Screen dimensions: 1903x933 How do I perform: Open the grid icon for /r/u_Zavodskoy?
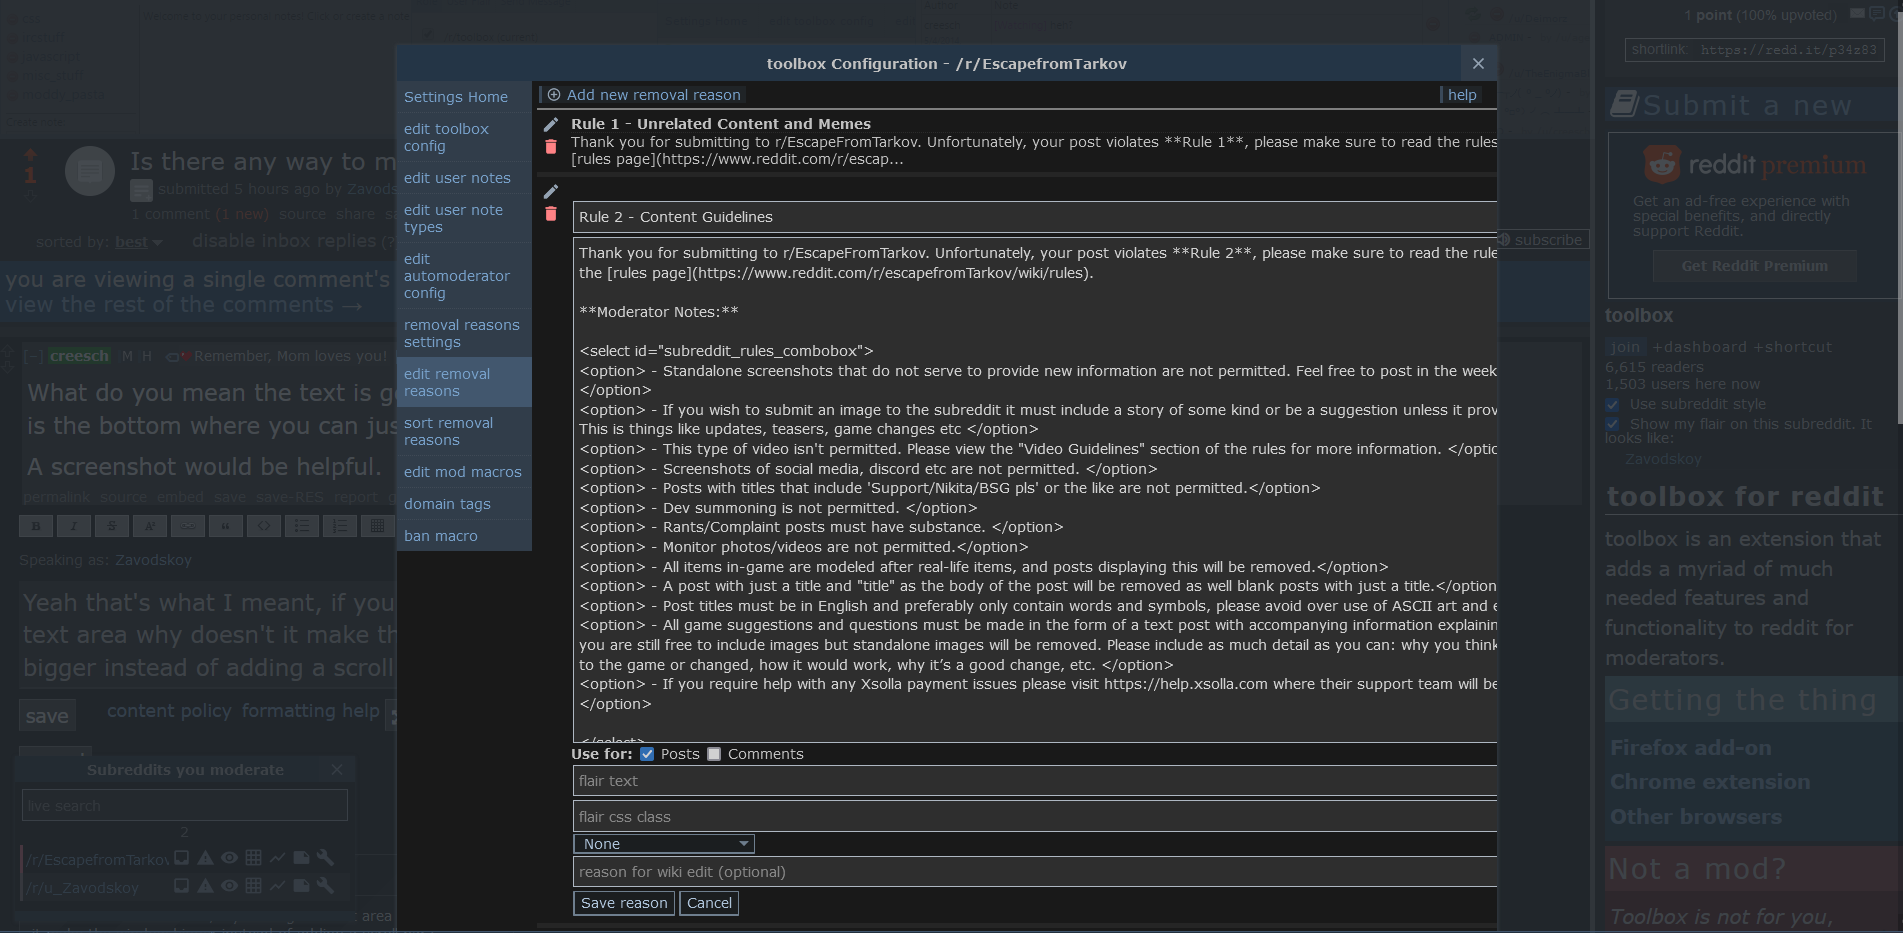coord(253,886)
